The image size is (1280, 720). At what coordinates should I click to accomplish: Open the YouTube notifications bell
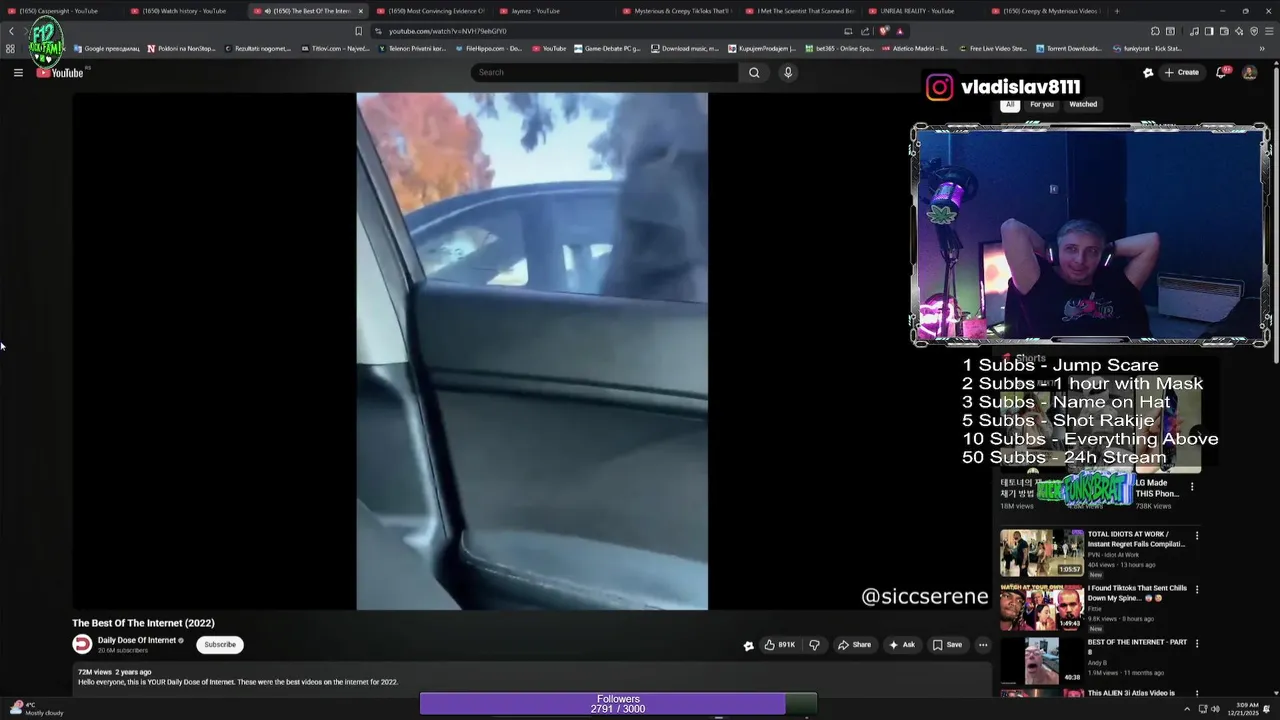pyautogui.click(x=1221, y=72)
